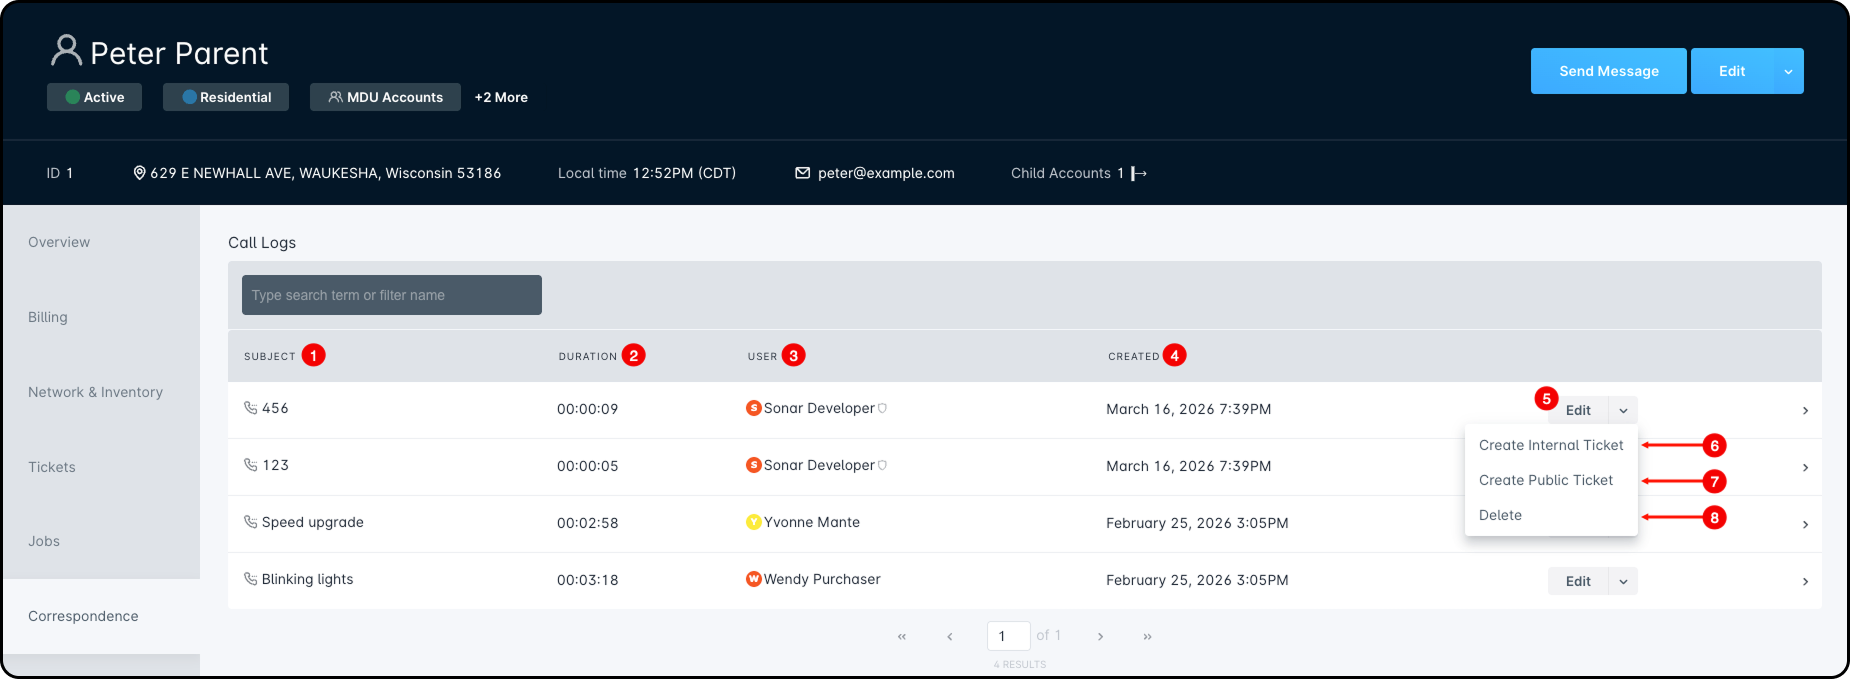Viewport: 1850px width, 679px height.
Task: Open the Billing sidebar tab
Action: [x=48, y=317]
